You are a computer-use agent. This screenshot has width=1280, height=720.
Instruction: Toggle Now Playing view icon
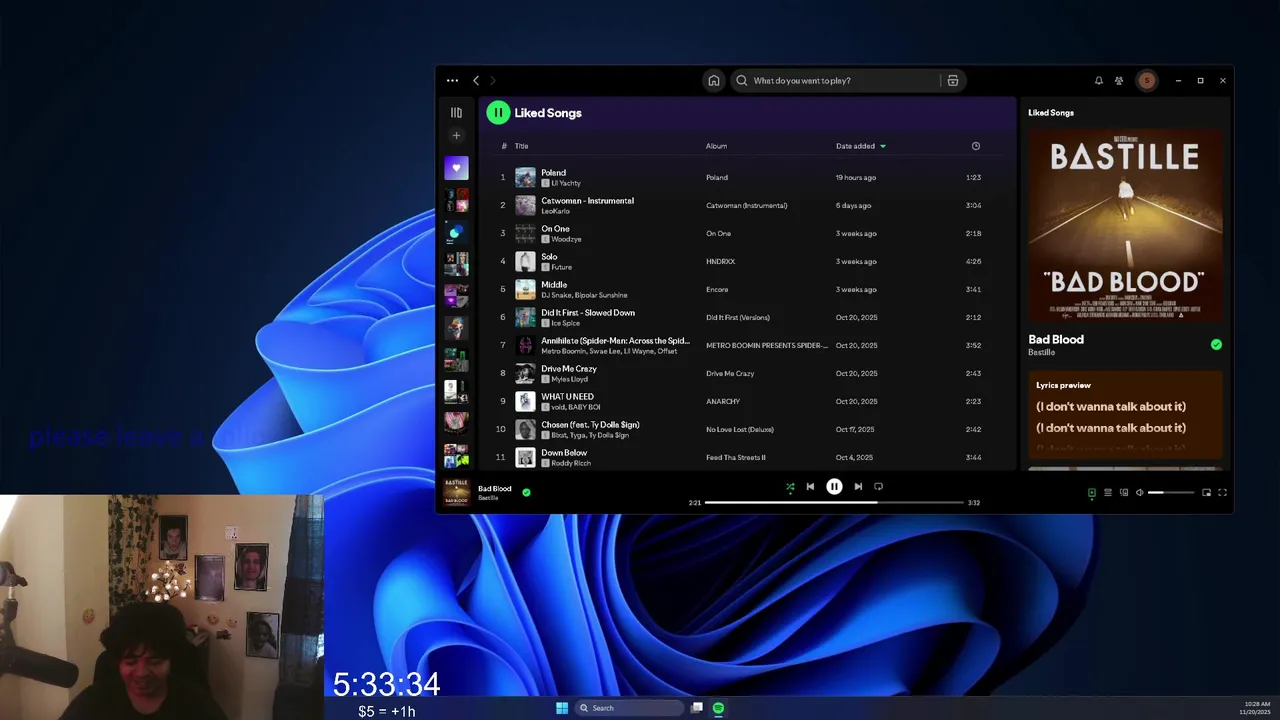click(1092, 493)
